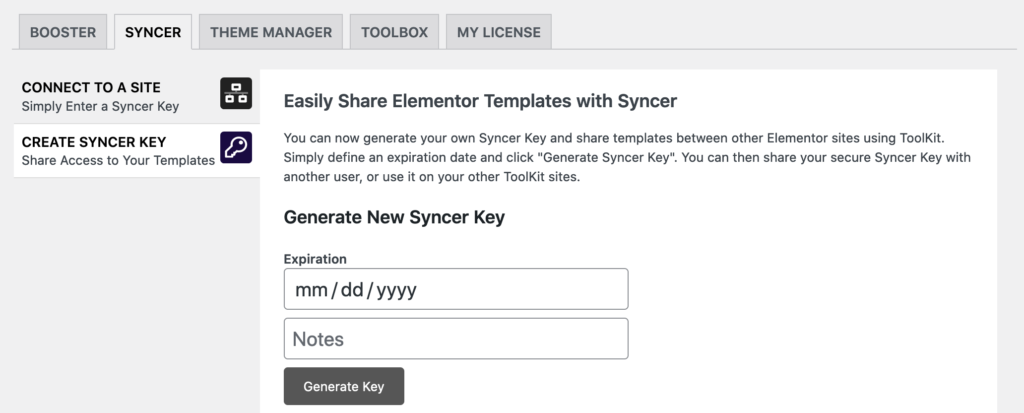Choose the Connect to a Site title
This screenshot has width=1024, height=413.
pyautogui.click(x=91, y=88)
